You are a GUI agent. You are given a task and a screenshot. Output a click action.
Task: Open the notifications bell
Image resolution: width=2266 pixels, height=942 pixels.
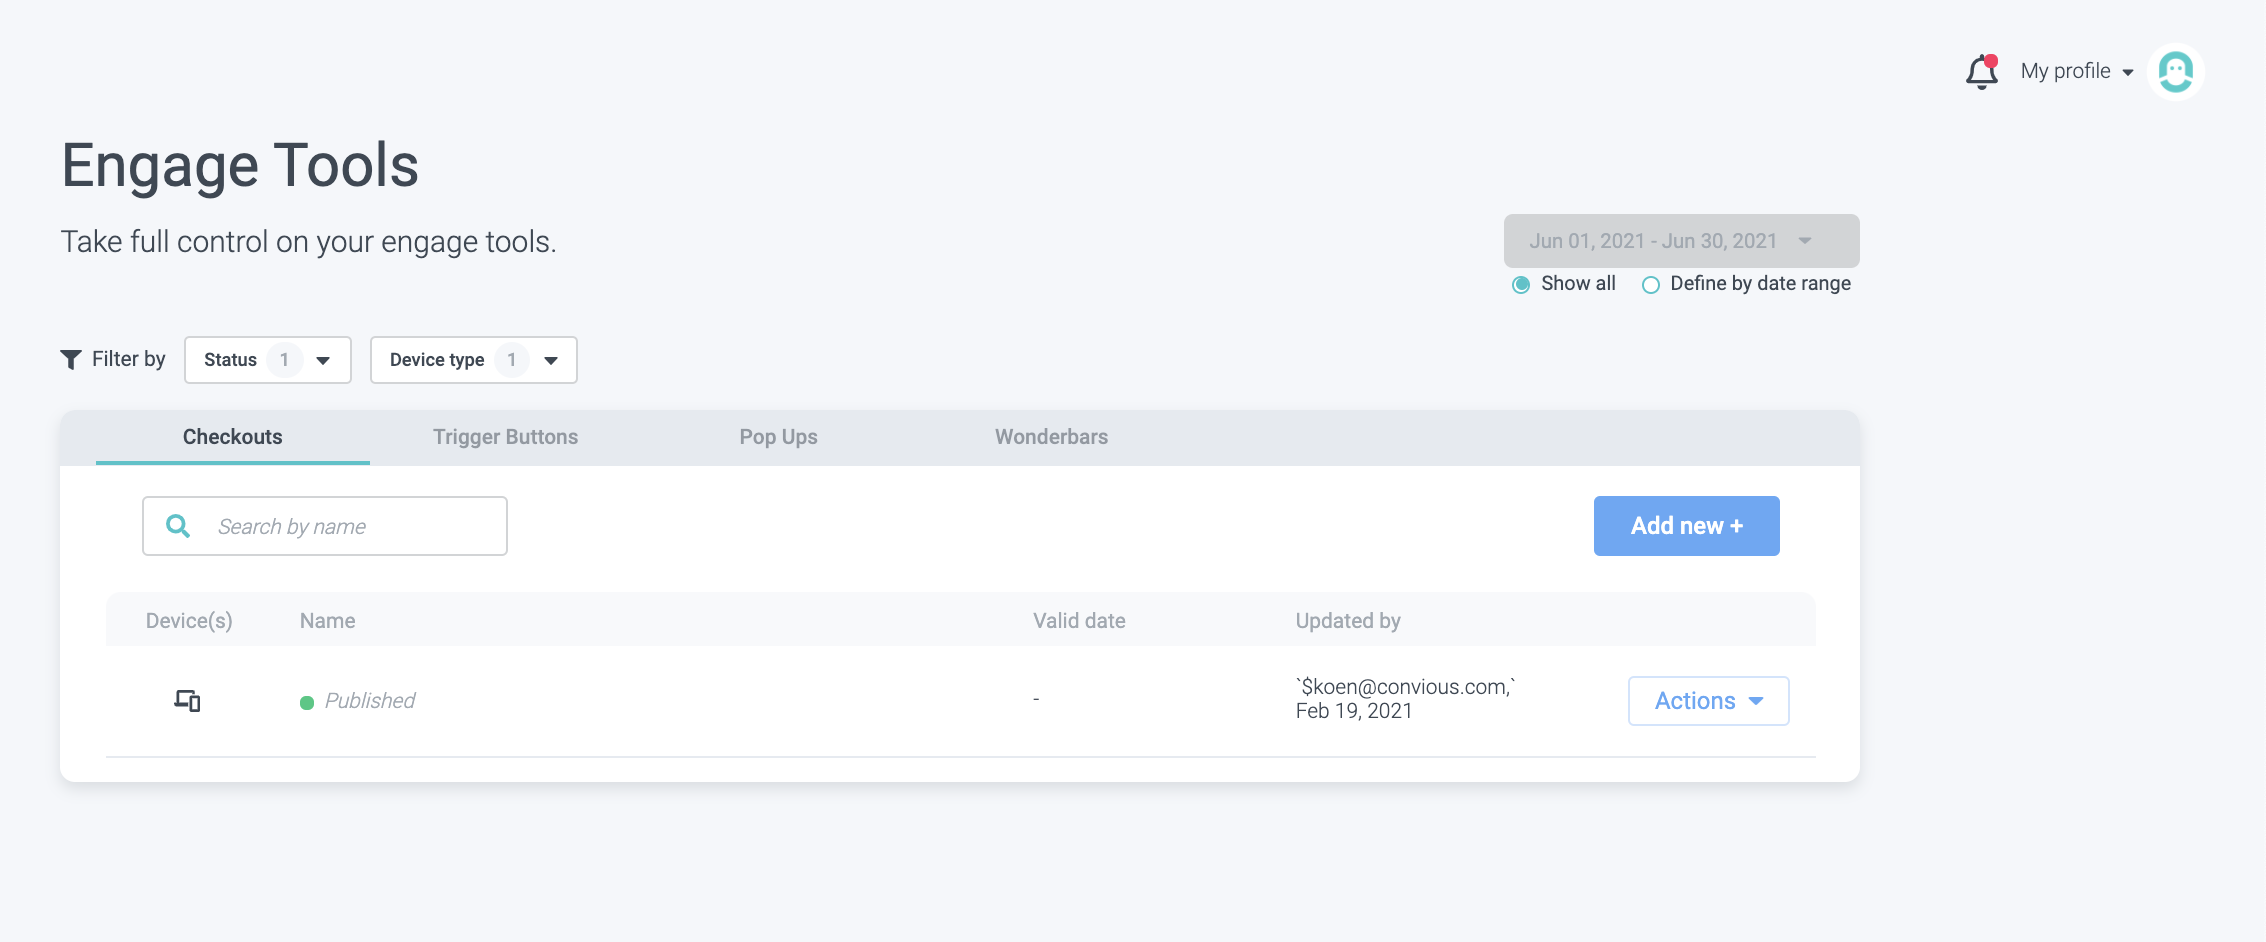click(1981, 72)
